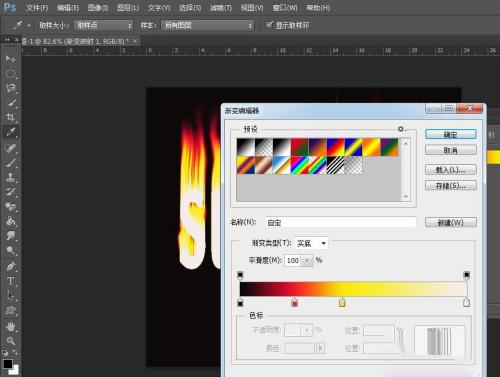Open presets gear menu in gradient editor
Screen dimensions: 500x377
pyautogui.click(x=401, y=129)
